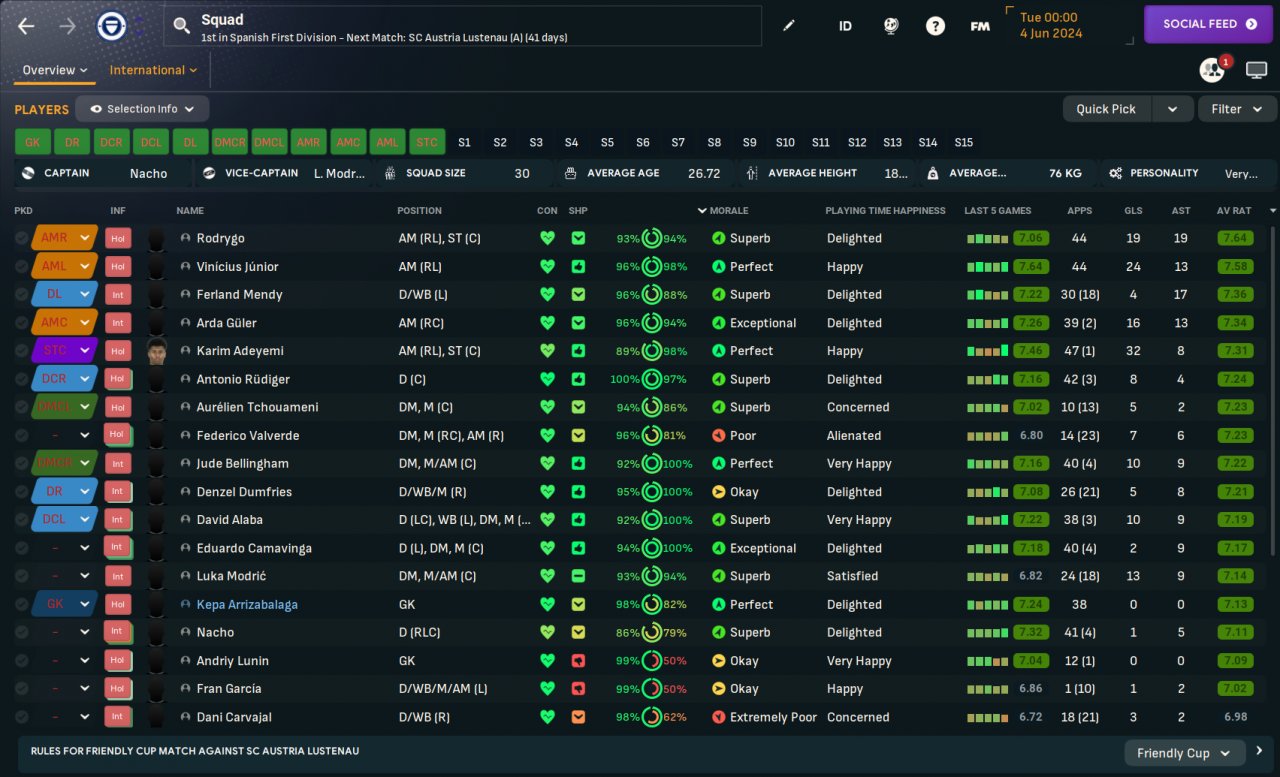1280x777 pixels.
Task: Click Dani Carvajal's Extremely Poor morale icon
Action: 718,717
